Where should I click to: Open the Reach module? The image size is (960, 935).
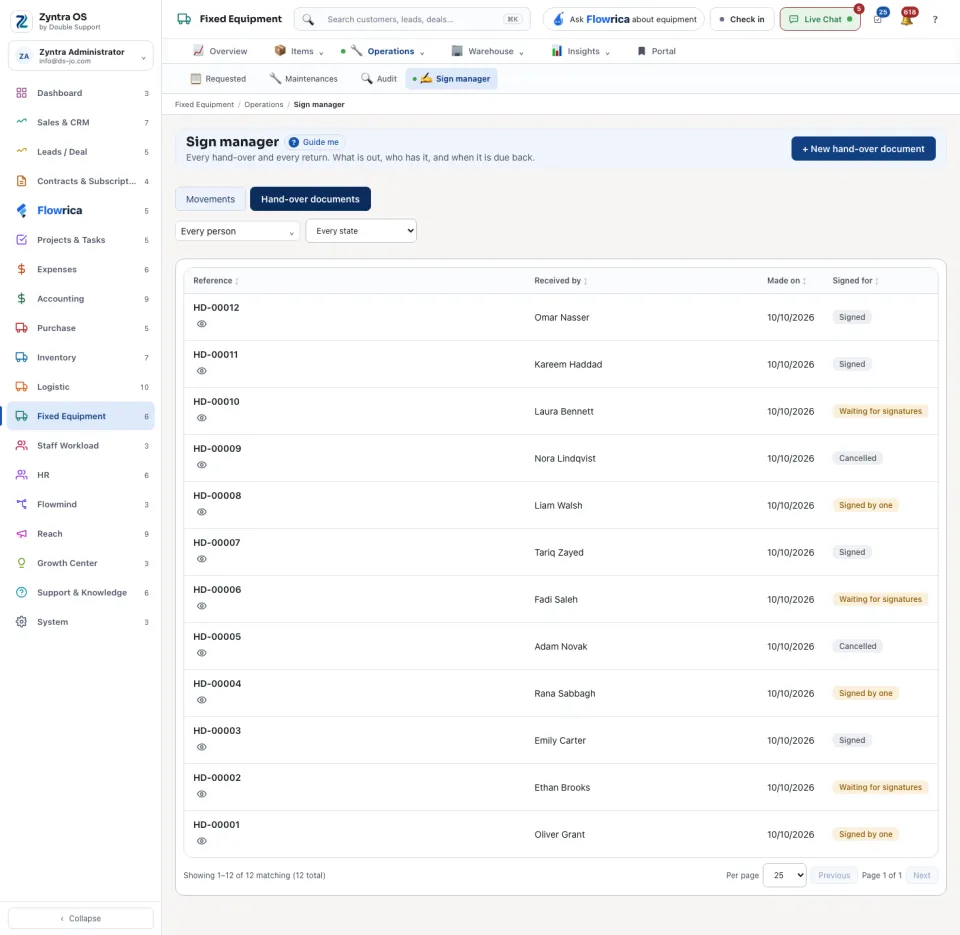click(80, 534)
